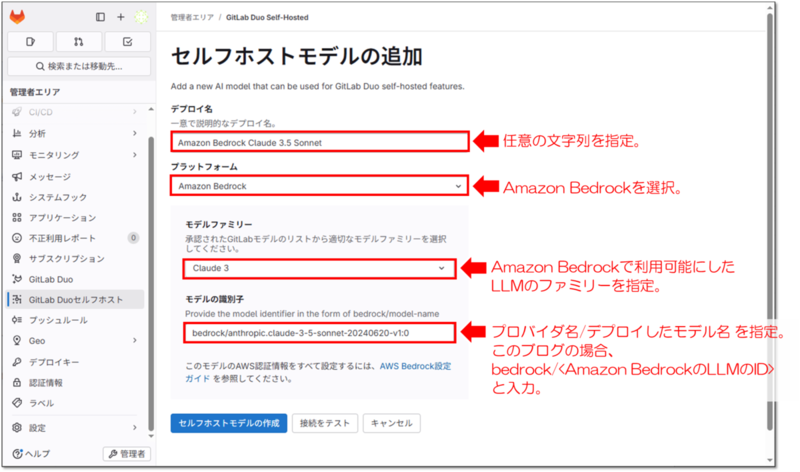Click the セルフホストモデルの追加 heading
Screen dimensions: 800x472
click(297, 56)
